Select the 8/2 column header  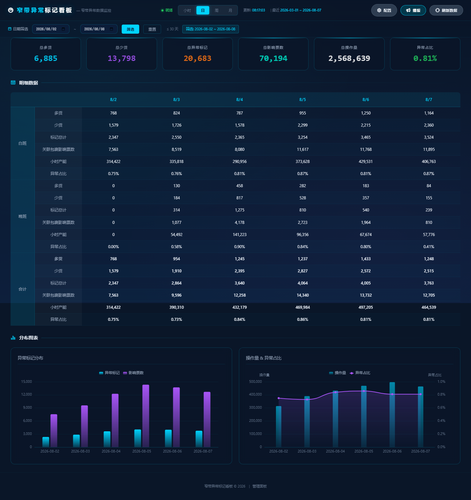pyautogui.click(x=113, y=100)
